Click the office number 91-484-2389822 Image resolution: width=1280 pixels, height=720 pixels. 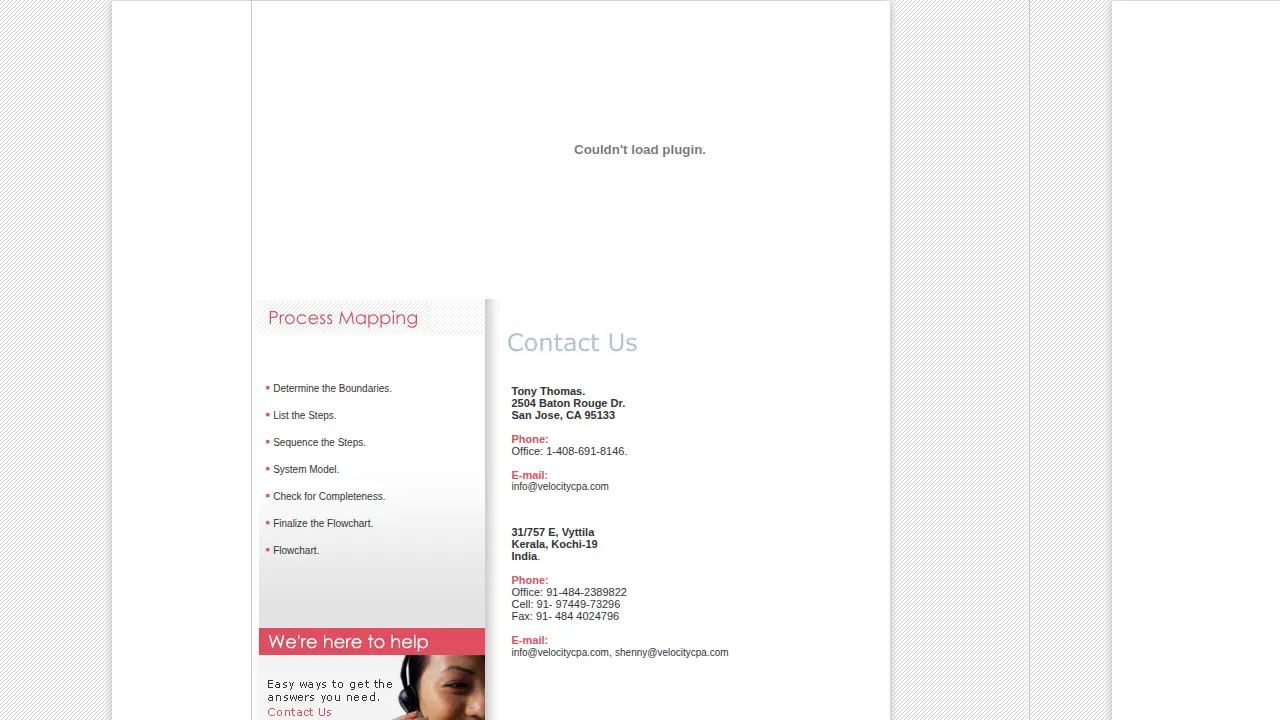pos(586,592)
